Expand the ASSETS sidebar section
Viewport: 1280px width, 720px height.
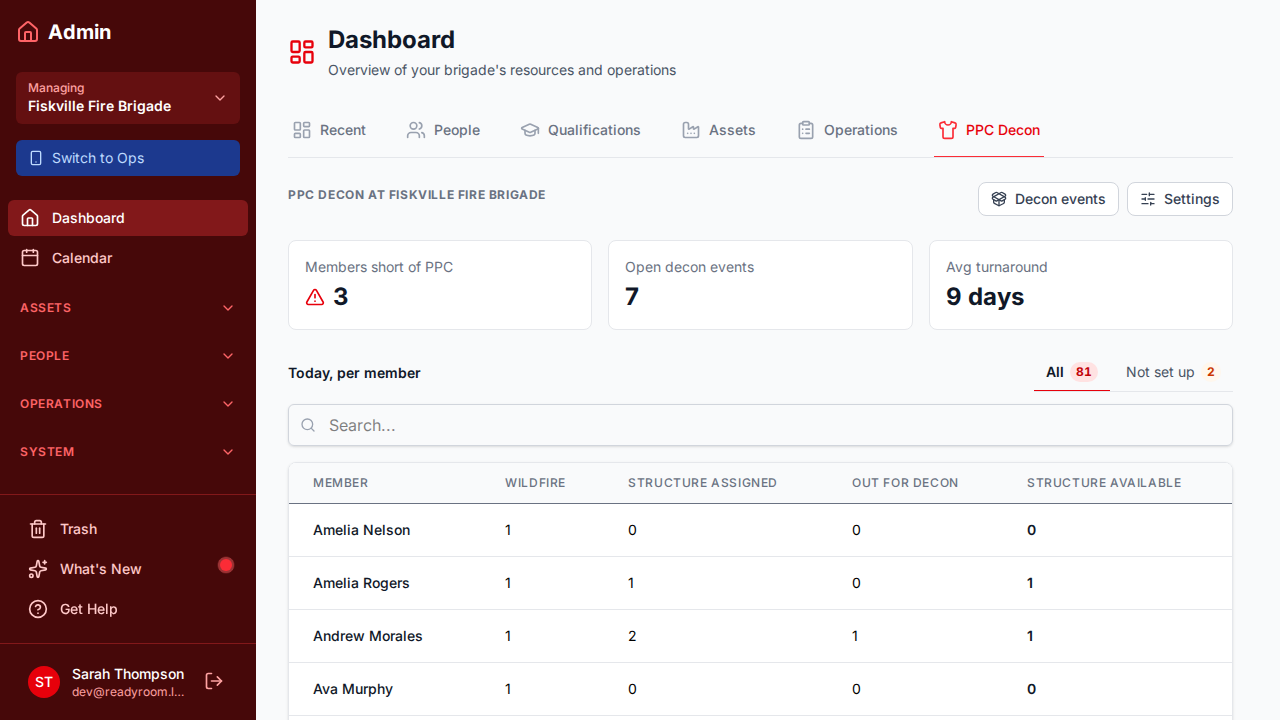[x=128, y=308]
